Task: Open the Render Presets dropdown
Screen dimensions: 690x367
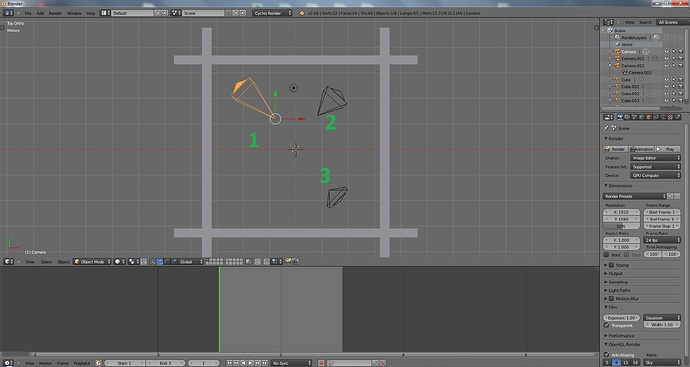Action: click(635, 196)
